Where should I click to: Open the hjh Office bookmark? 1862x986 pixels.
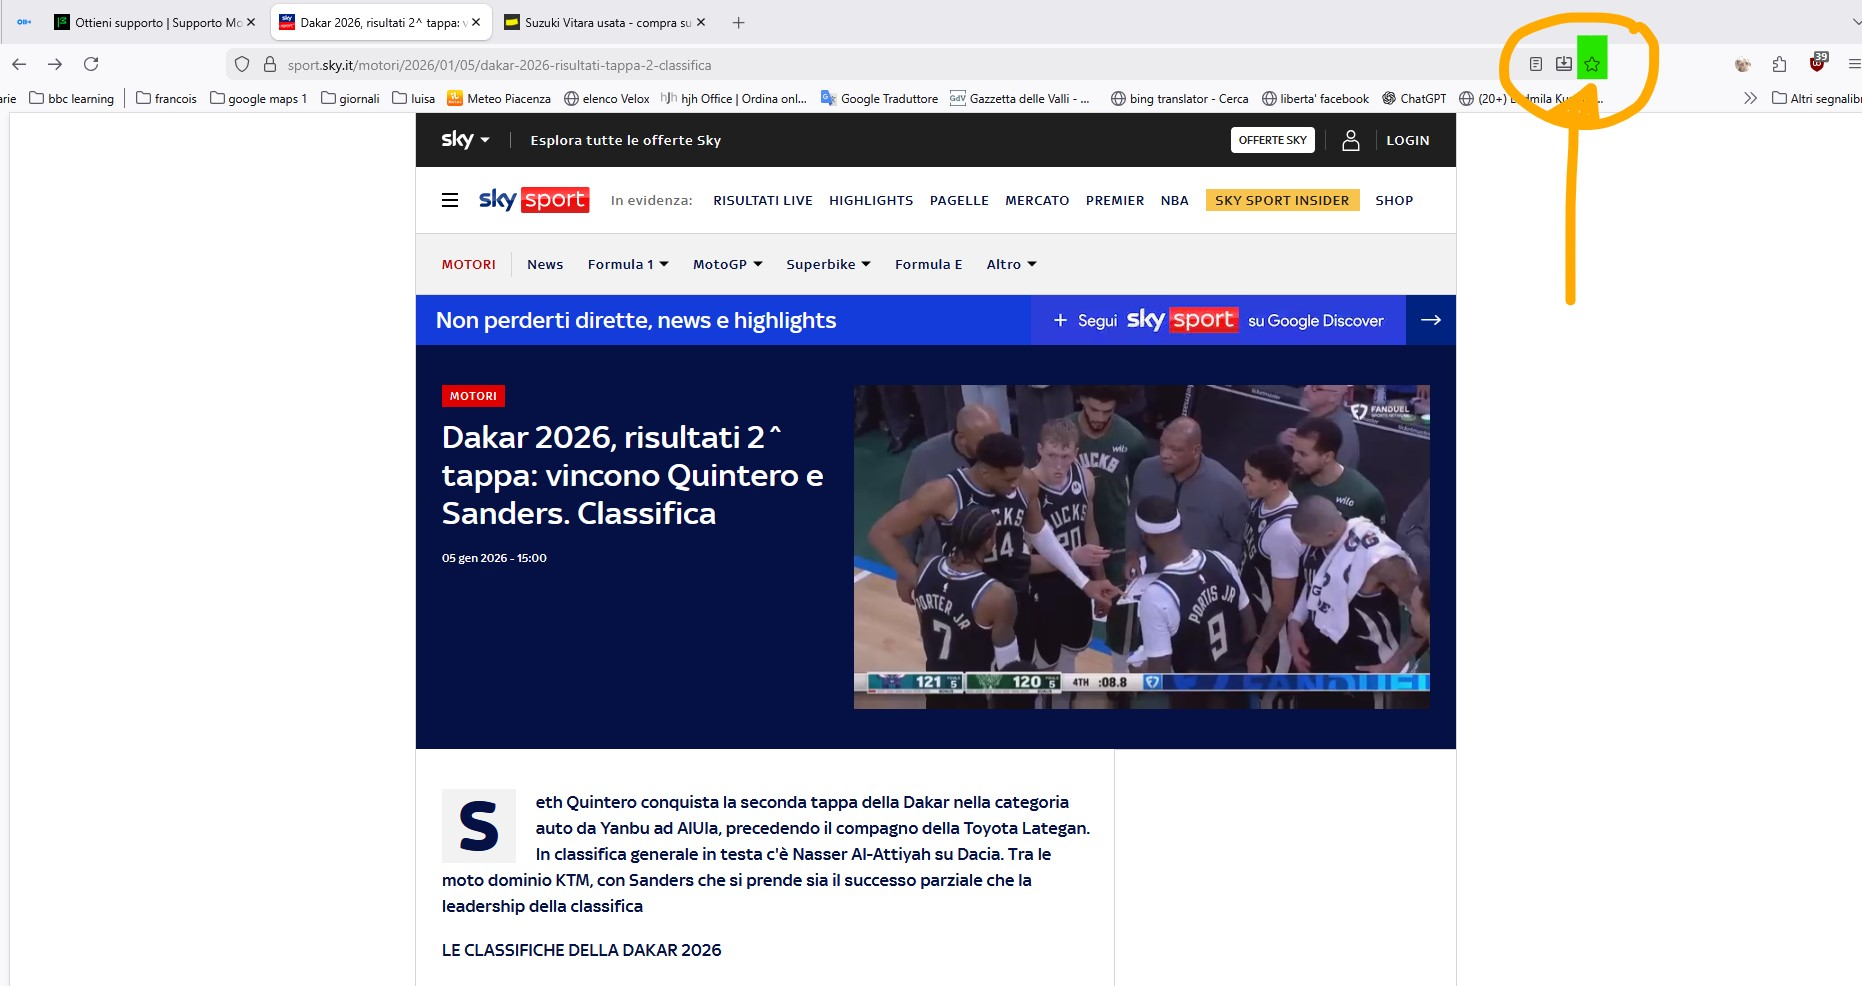coord(734,98)
